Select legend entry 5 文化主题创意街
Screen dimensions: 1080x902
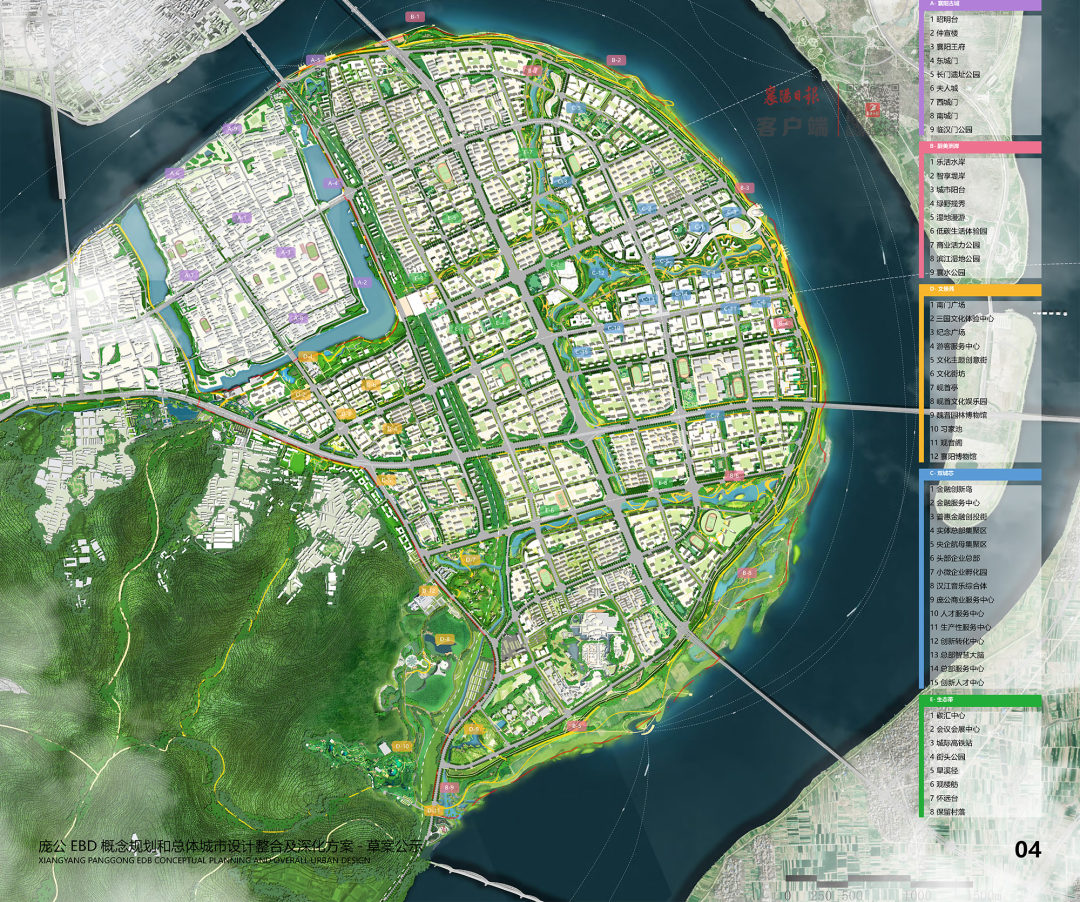pyautogui.click(x=958, y=360)
